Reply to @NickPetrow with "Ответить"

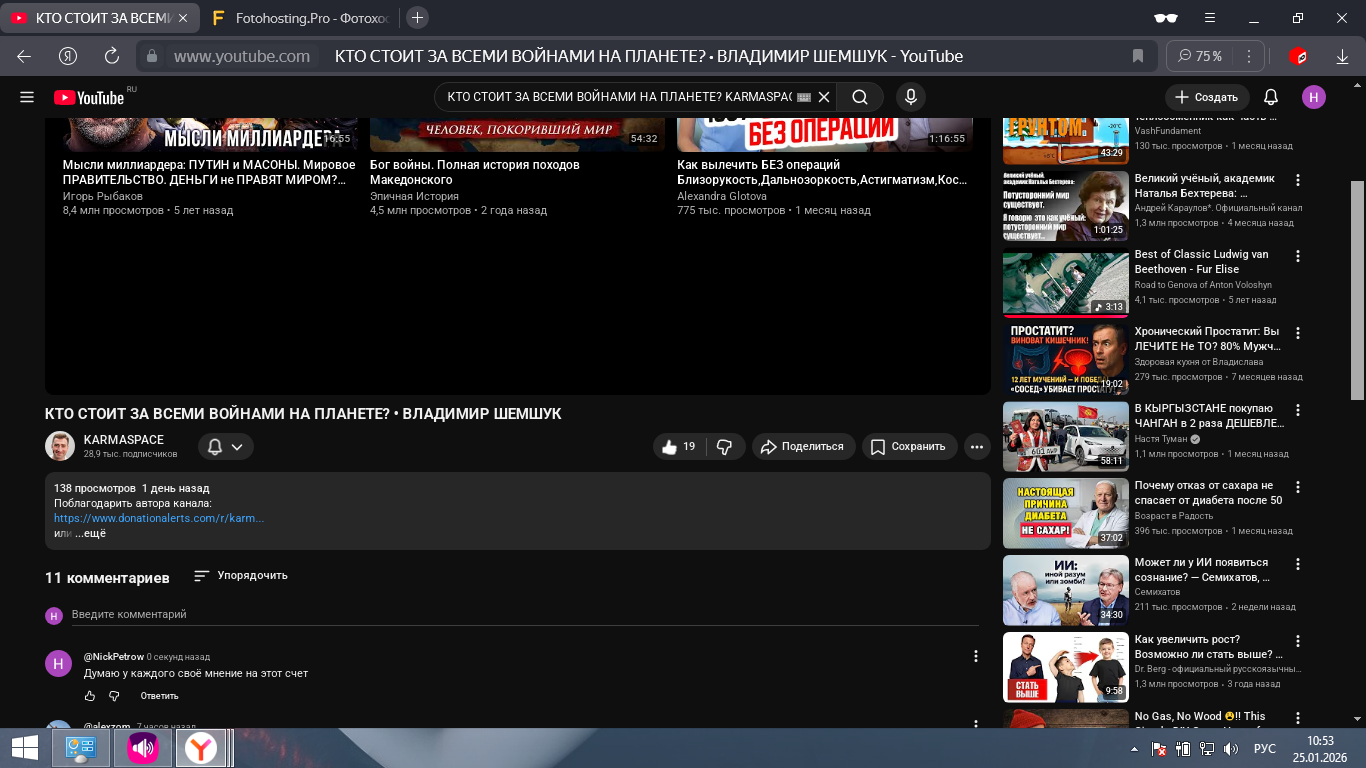pyautogui.click(x=159, y=696)
